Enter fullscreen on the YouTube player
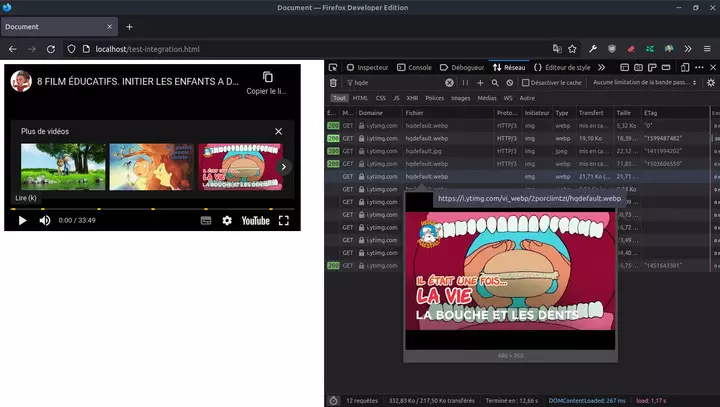The height and width of the screenshot is (407, 720). pos(284,220)
